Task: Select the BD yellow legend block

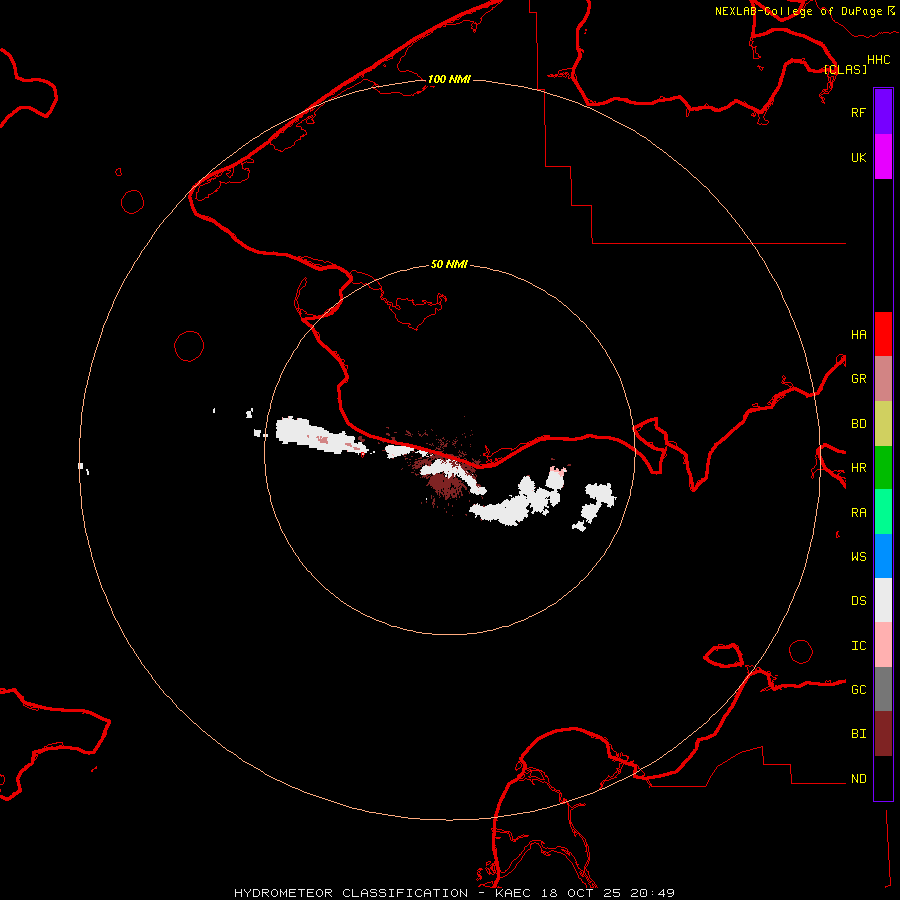Action: pyautogui.click(x=883, y=424)
